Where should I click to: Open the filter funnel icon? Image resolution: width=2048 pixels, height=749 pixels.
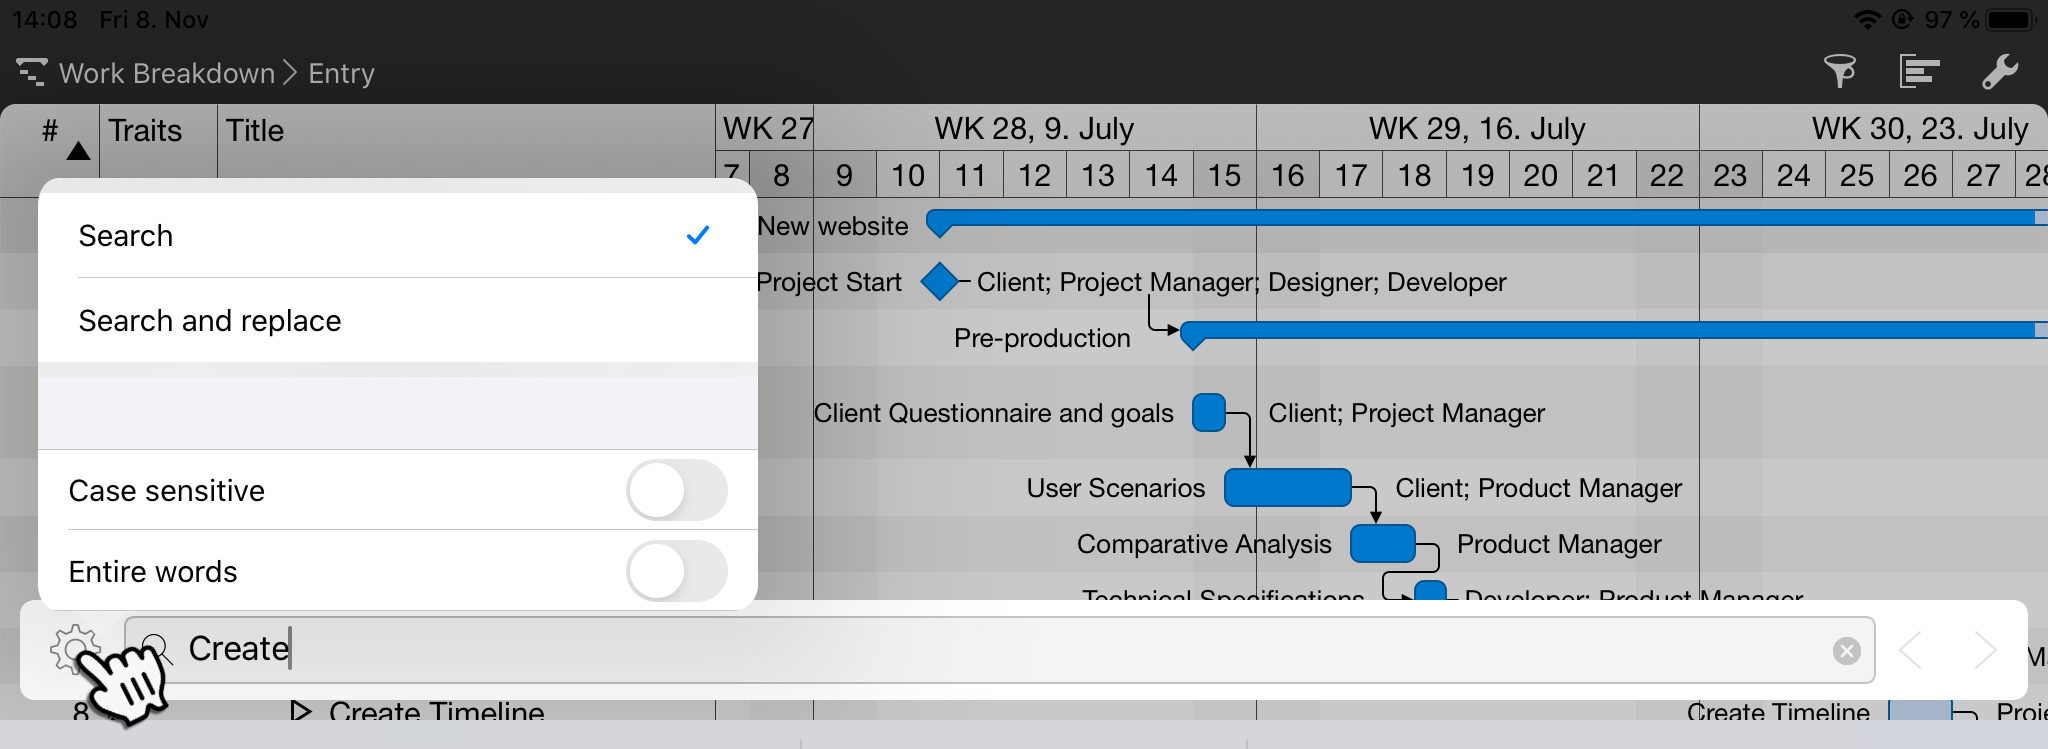tap(1839, 72)
